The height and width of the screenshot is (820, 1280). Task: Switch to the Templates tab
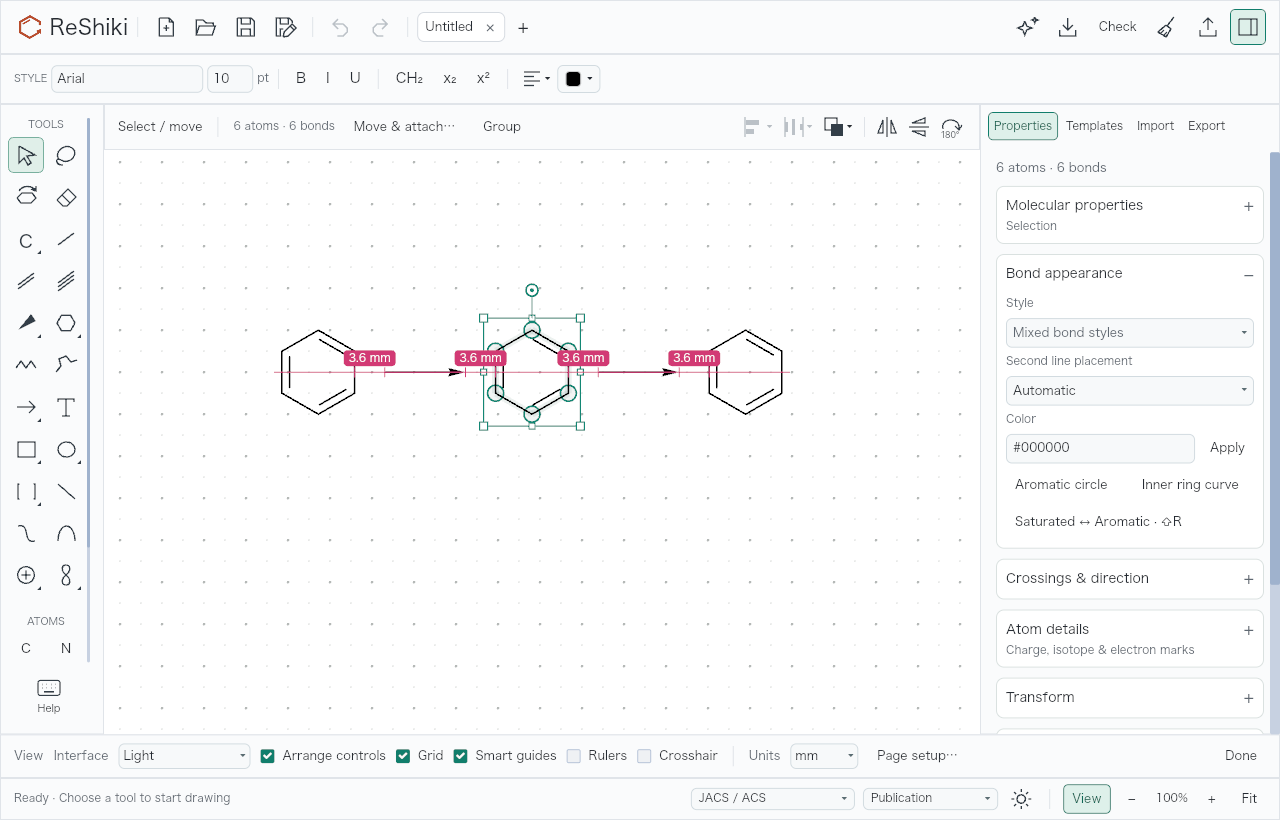1094,126
